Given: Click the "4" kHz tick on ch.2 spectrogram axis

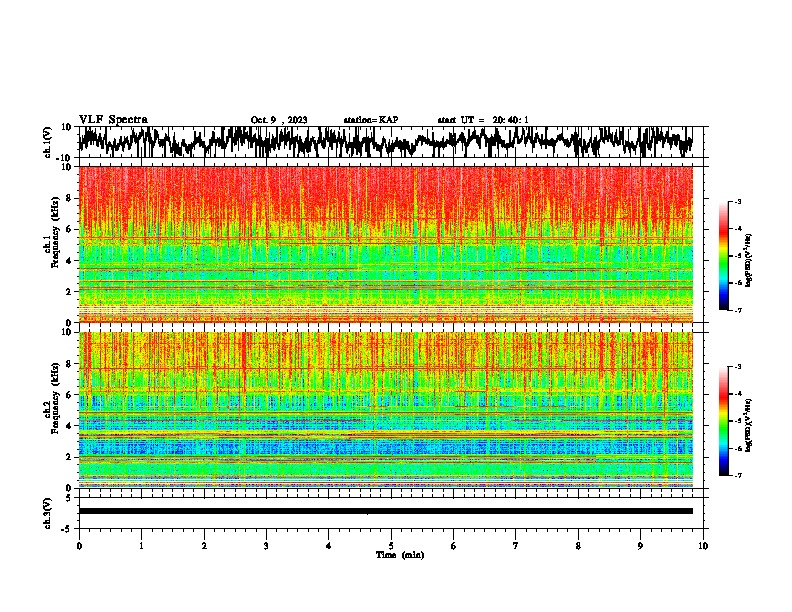Looking at the screenshot, I should coord(69,426).
